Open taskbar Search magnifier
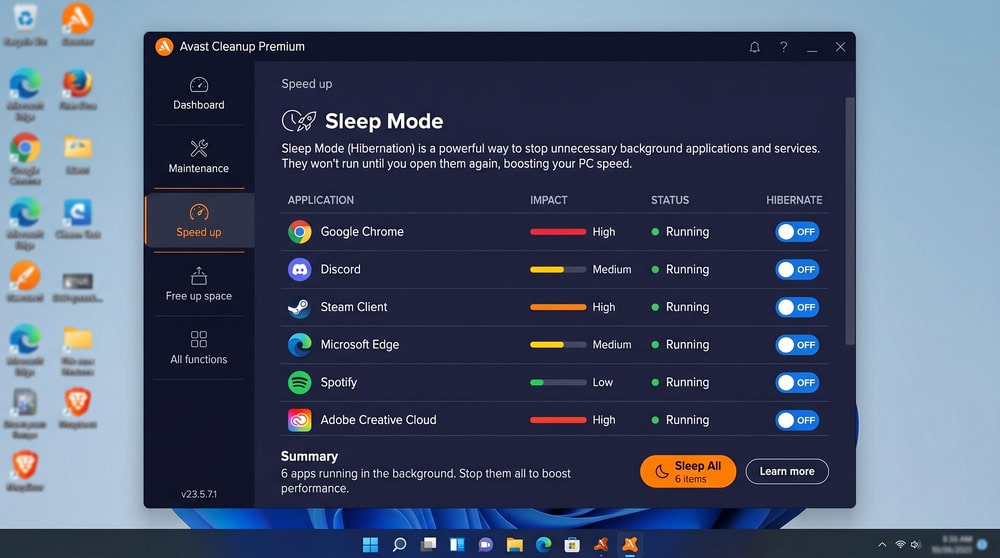This screenshot has height=558, width=1000. [x=399, y=544]
